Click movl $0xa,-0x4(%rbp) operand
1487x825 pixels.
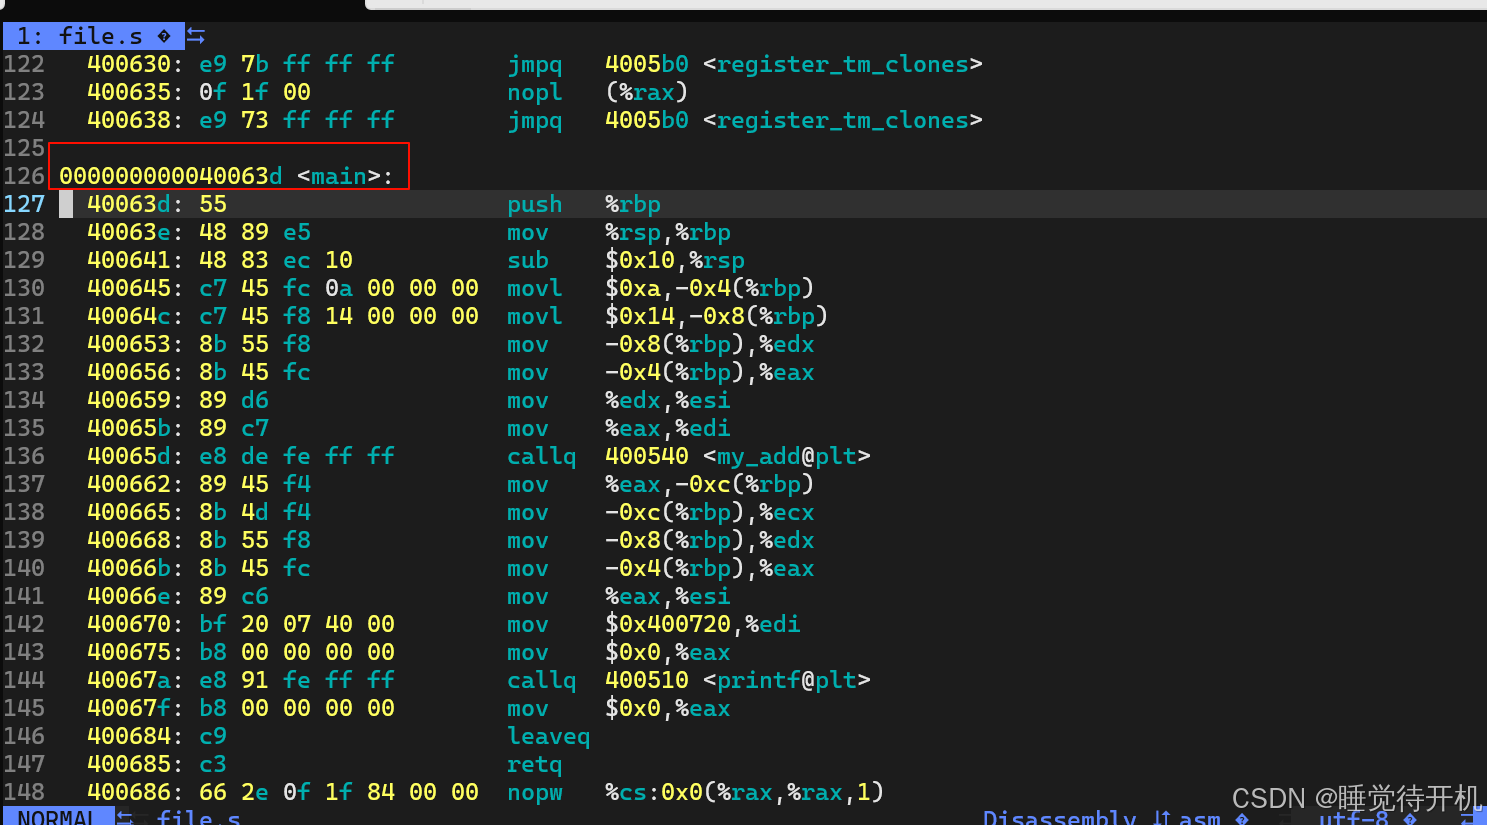(710, 288)
